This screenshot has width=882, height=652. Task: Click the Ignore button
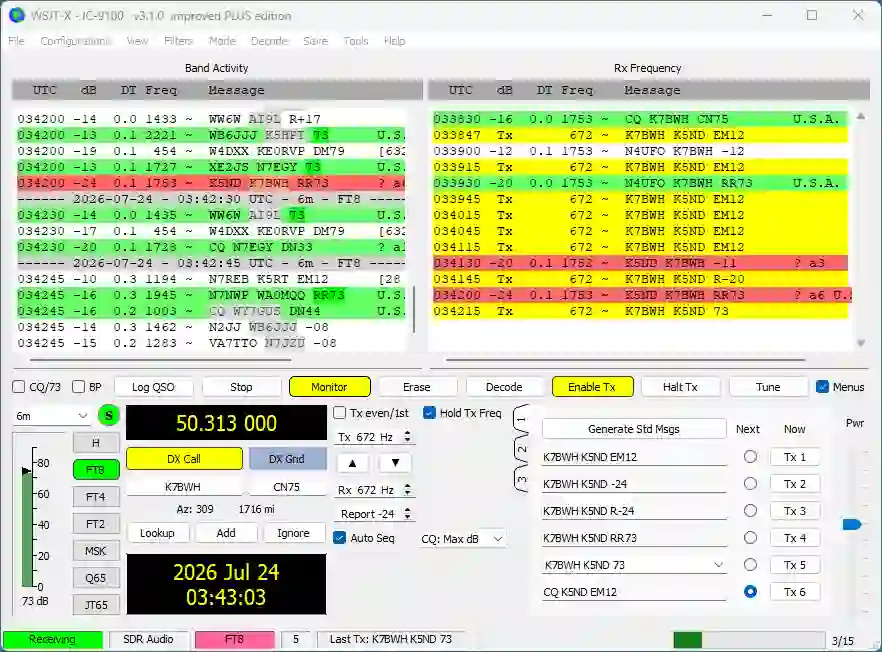click(293, 533)
